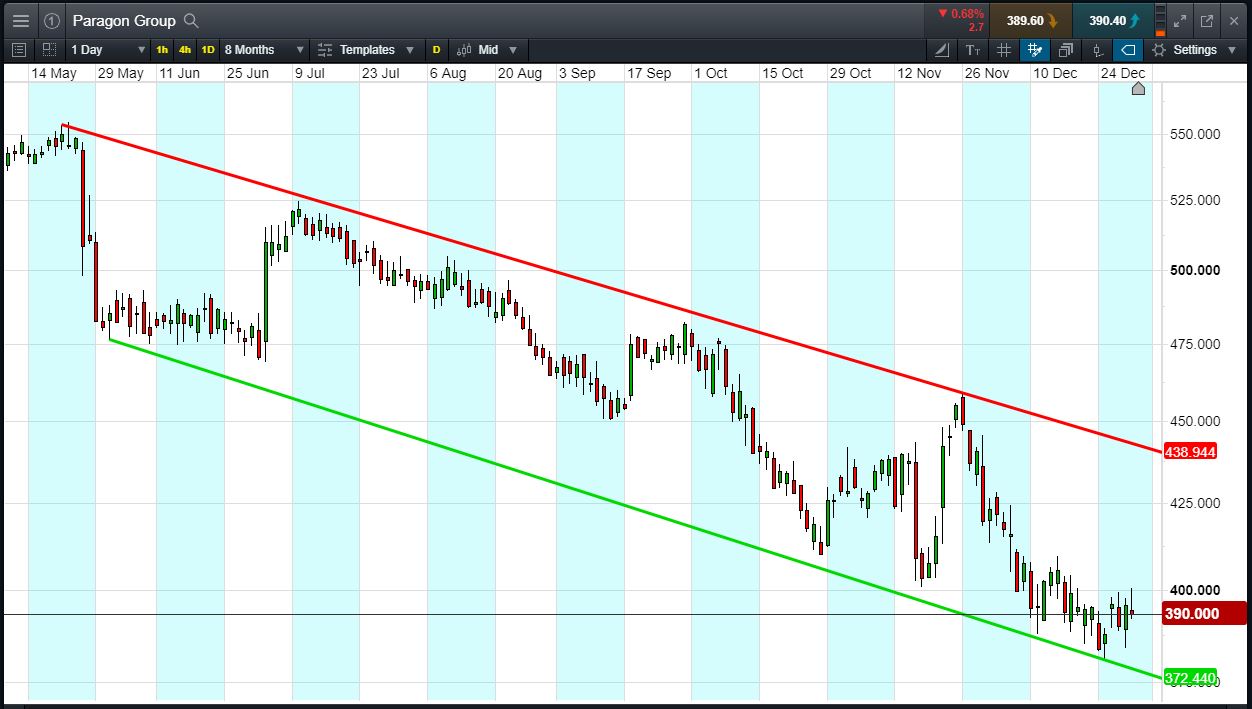Click the overlapping windows compare icon

coord(1066,49)
